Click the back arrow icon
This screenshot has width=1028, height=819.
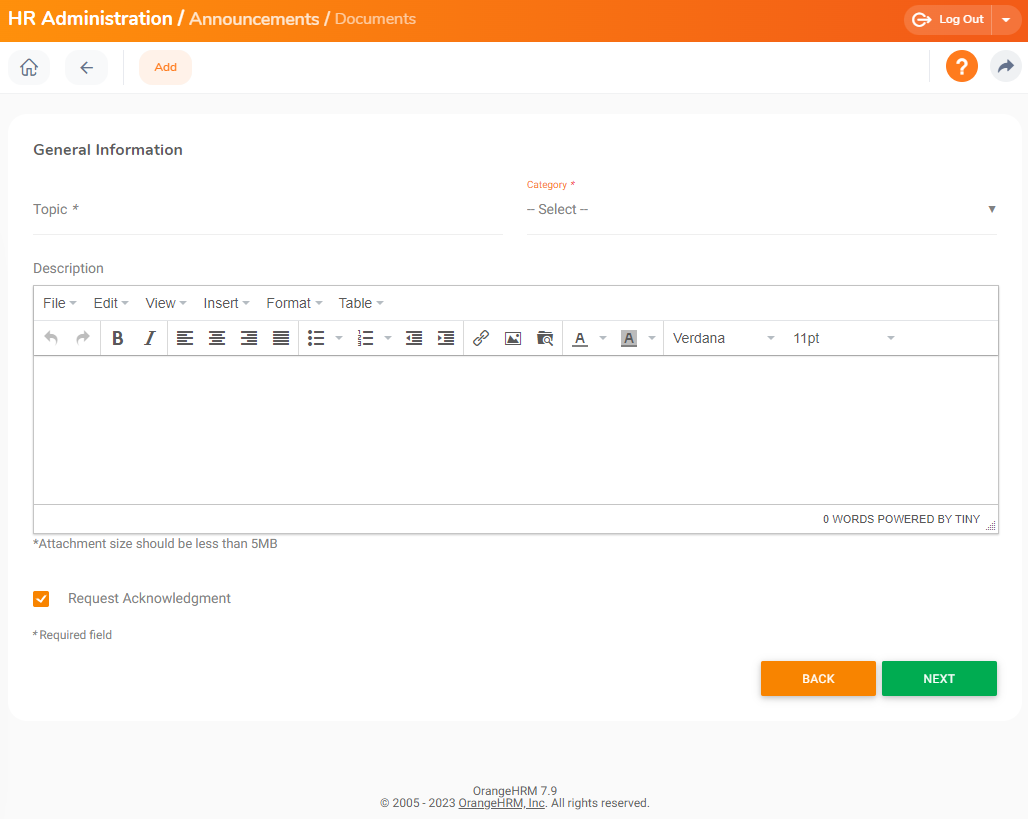tap(86, 67)
